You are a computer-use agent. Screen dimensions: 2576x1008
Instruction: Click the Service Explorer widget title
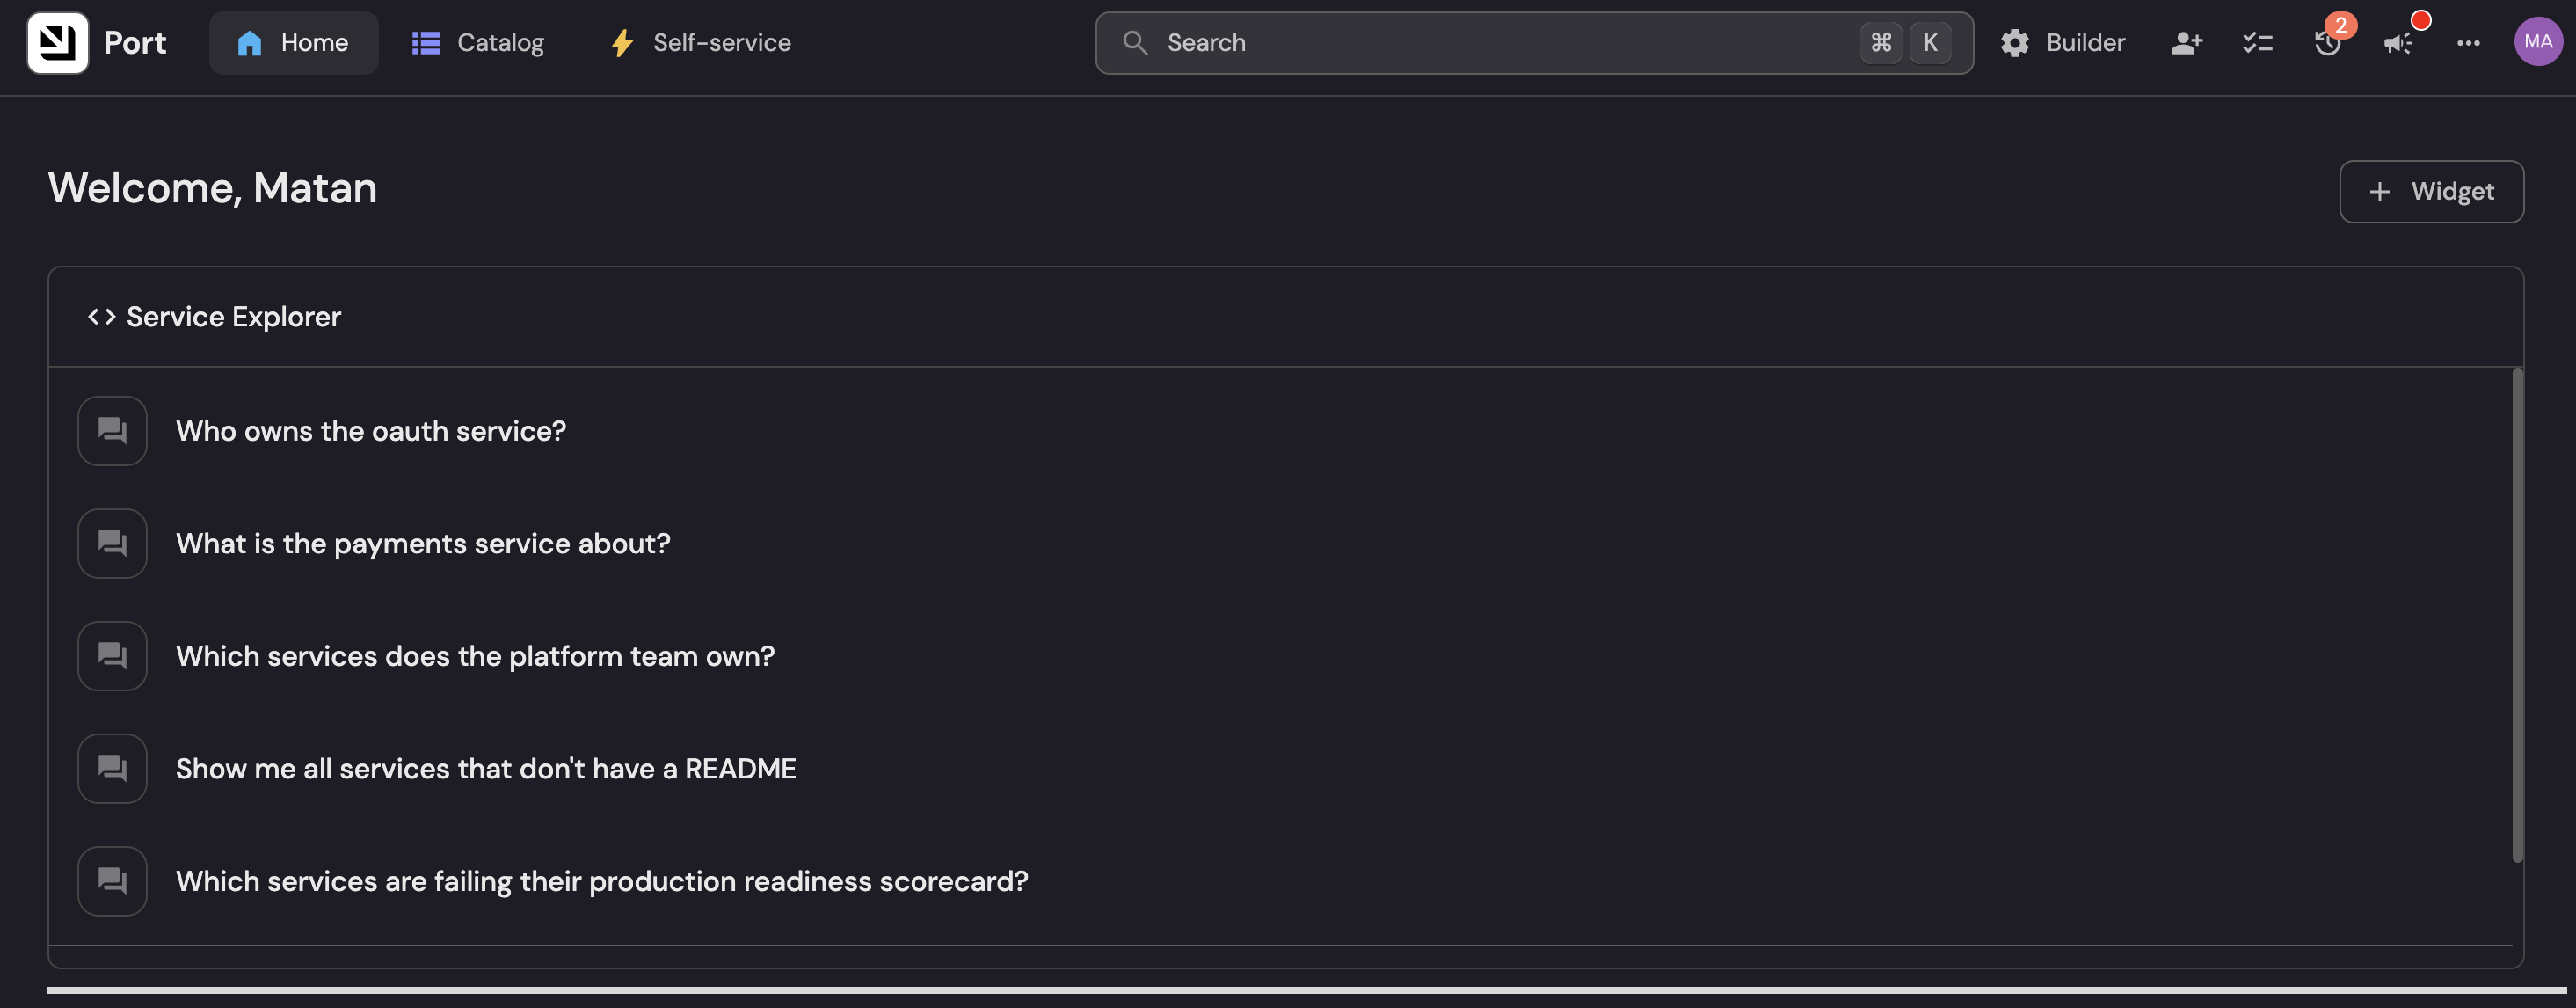coord(233,317)
